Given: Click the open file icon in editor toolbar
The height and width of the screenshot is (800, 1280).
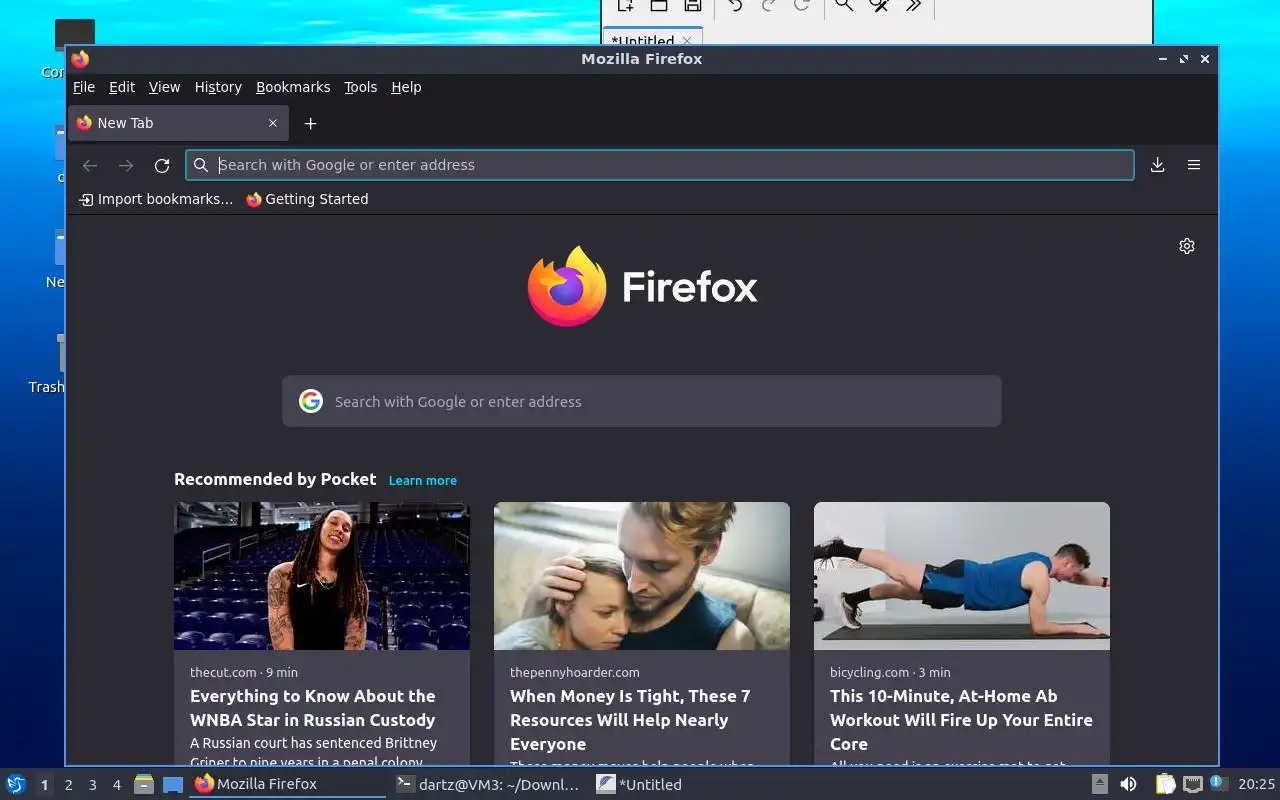Looking at the screenshot, I should click(659, 5).
